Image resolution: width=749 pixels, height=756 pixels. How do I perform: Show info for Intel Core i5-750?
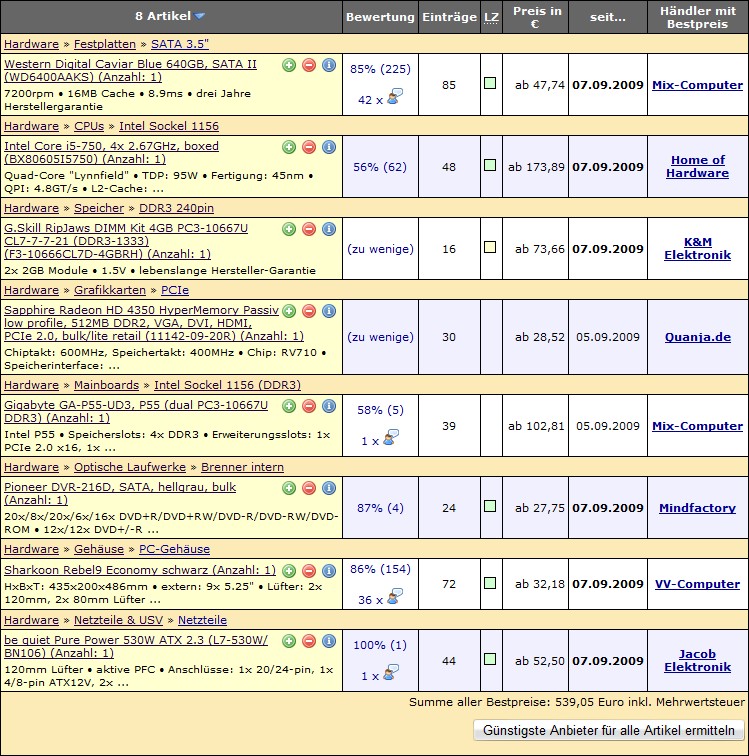(x=329, y=147)
